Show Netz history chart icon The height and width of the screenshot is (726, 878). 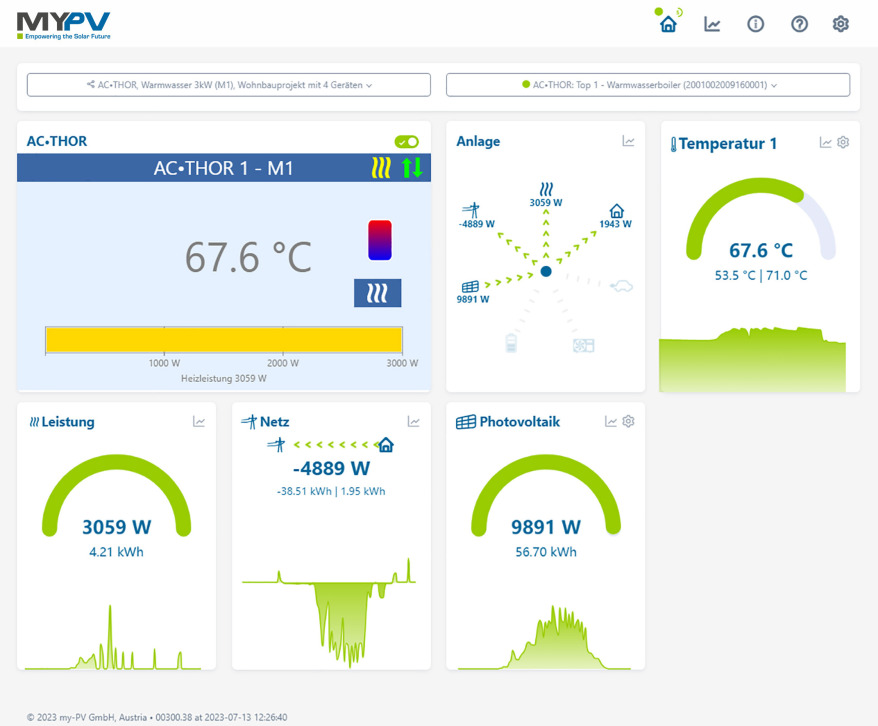(413, 421)
